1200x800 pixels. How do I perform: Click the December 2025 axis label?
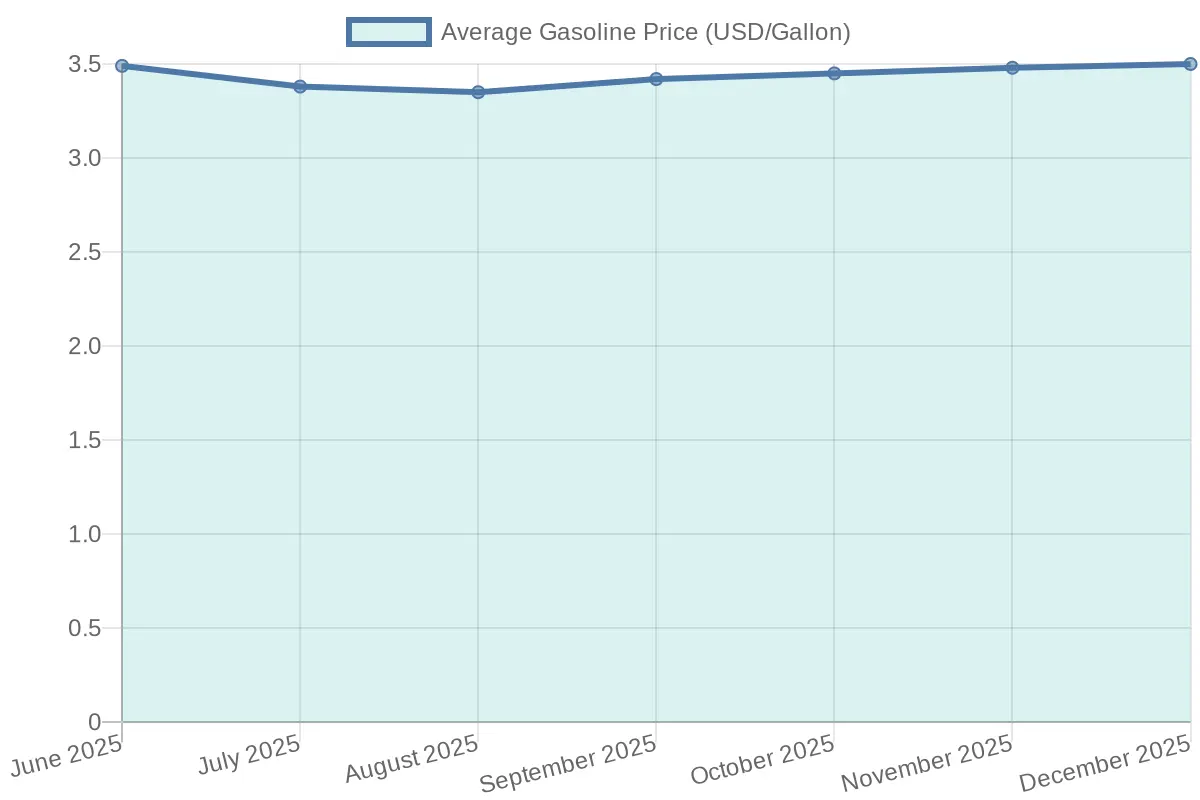coord(1106,762)
